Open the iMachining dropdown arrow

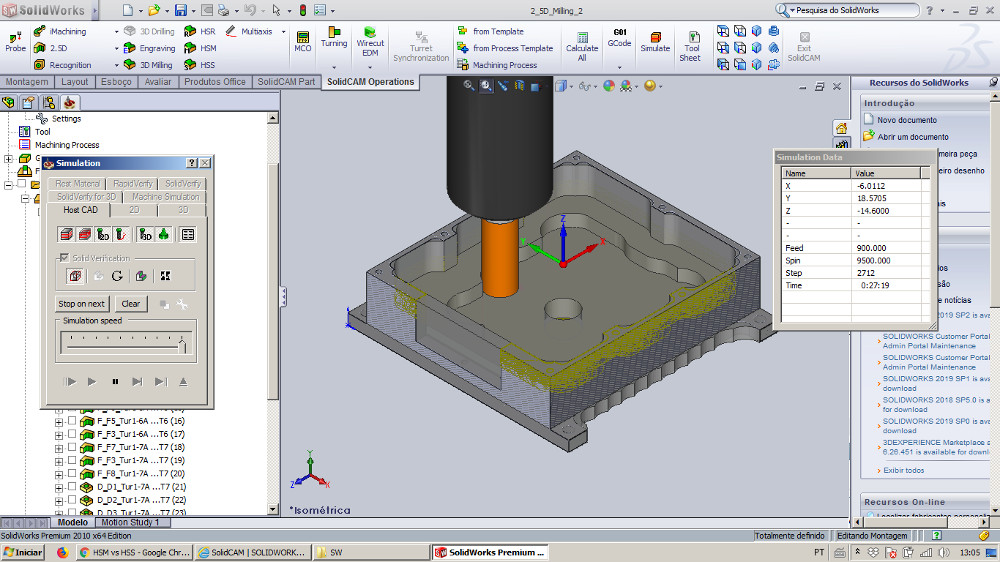[116, 31]
